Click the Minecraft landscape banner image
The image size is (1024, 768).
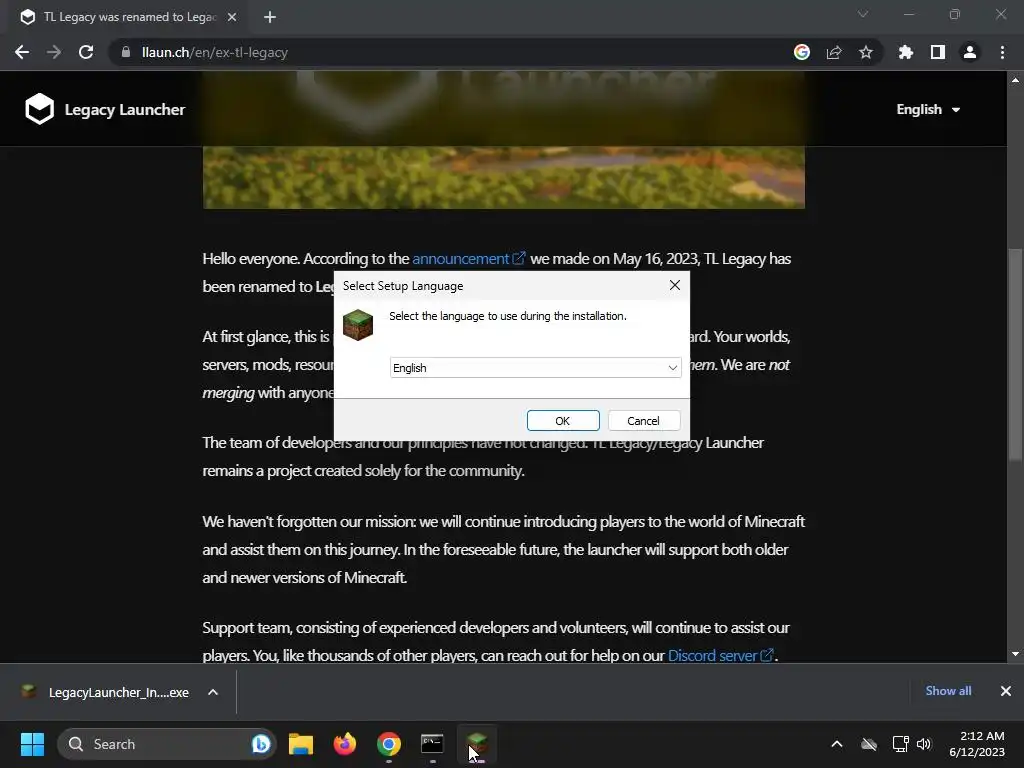[504, 177]
